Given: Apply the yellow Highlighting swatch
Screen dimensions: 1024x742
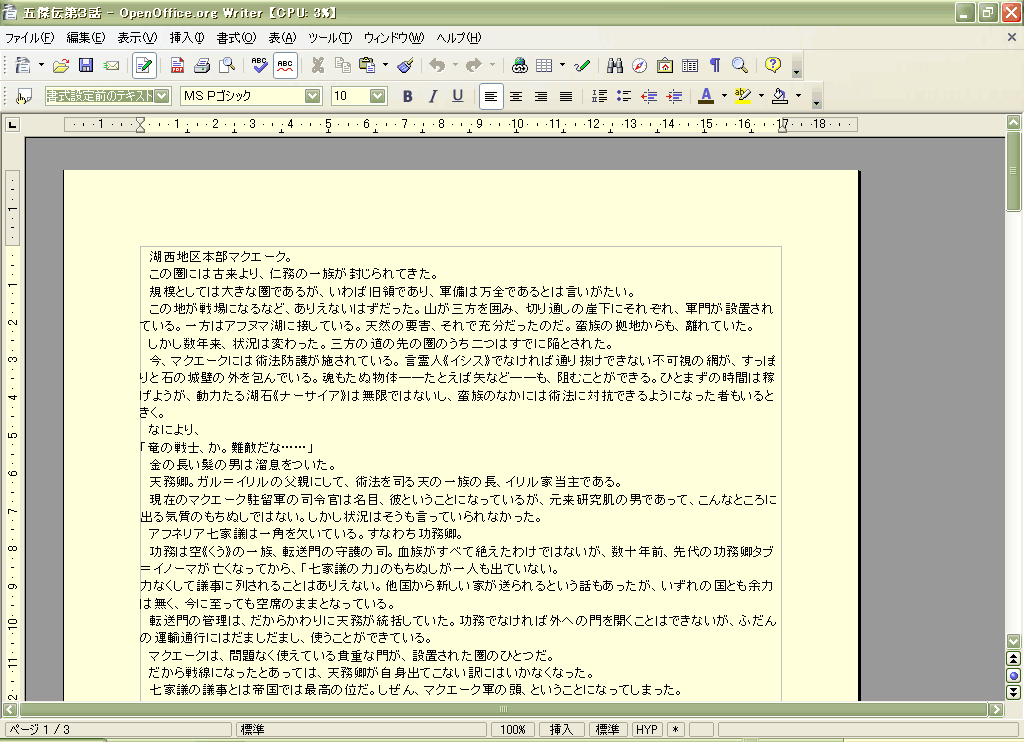Looking at the screenshot, I should (743, 97).
